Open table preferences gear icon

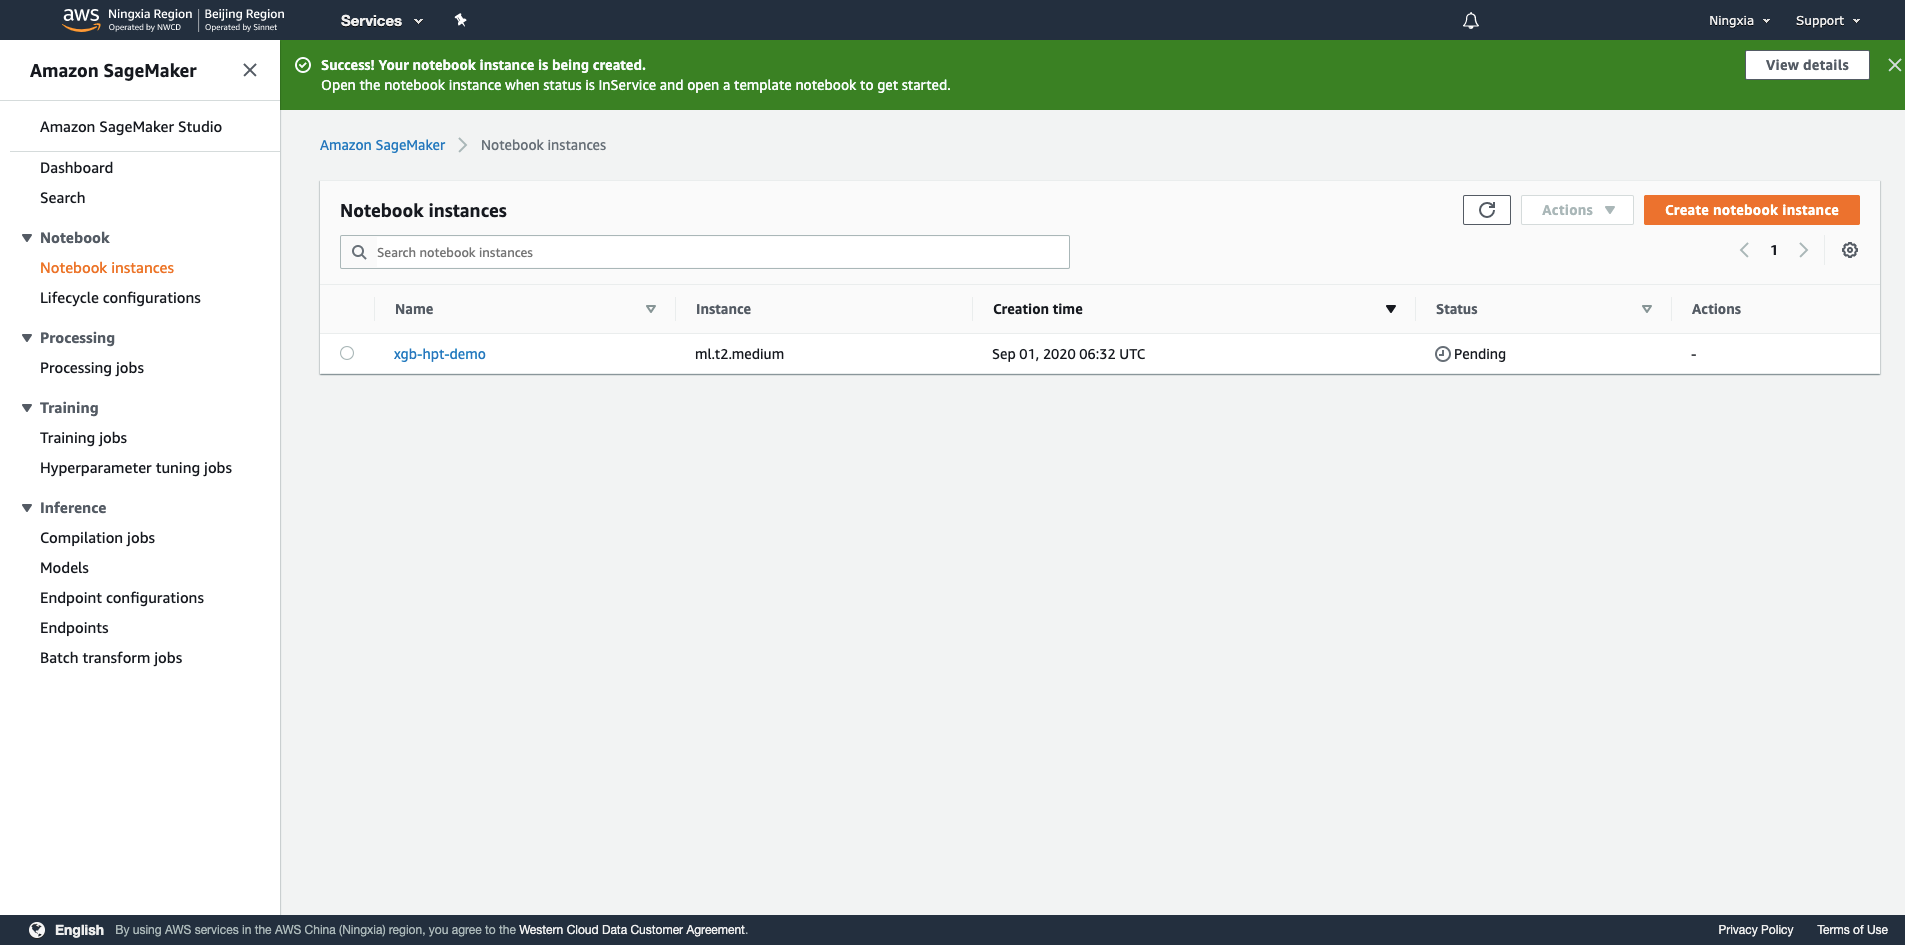(x=1850, y=250)
